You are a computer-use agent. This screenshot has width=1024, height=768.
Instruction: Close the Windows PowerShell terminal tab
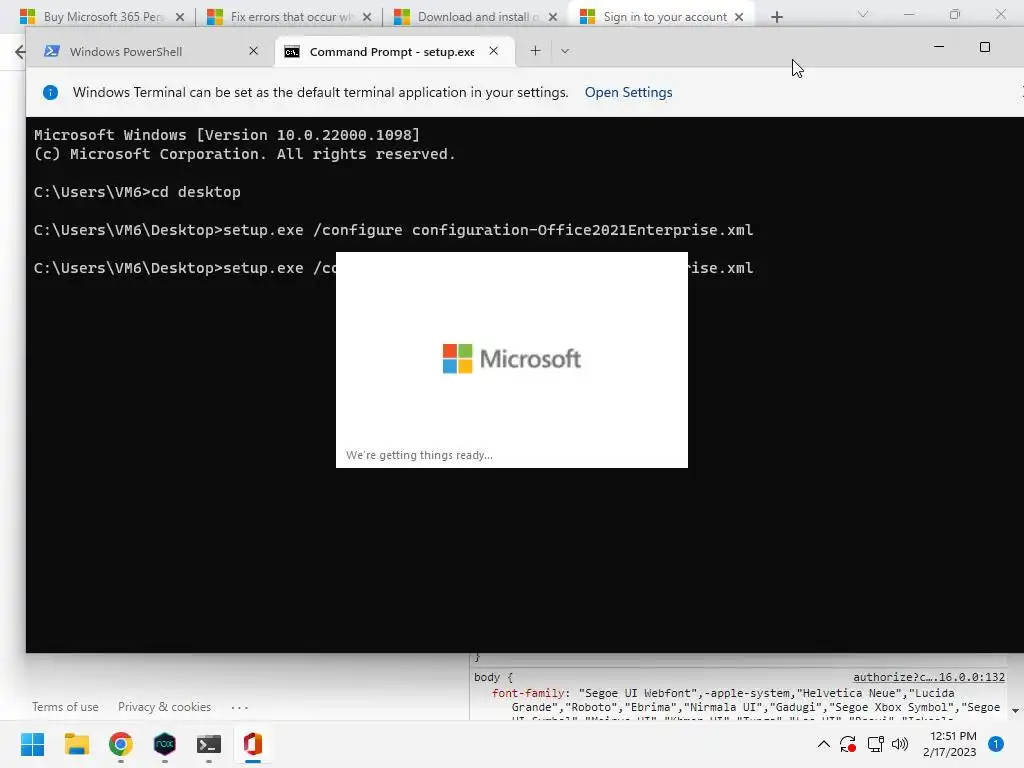pyautogui.click(x=253, y=51)
